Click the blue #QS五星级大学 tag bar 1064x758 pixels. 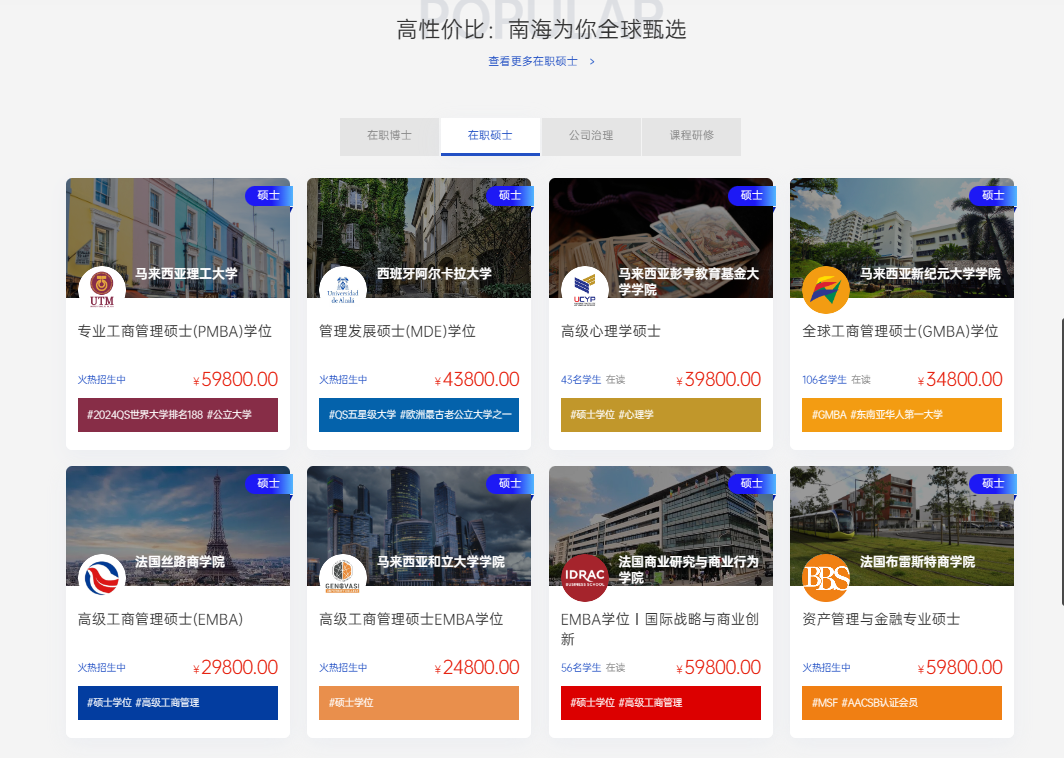tap(419, 415)
